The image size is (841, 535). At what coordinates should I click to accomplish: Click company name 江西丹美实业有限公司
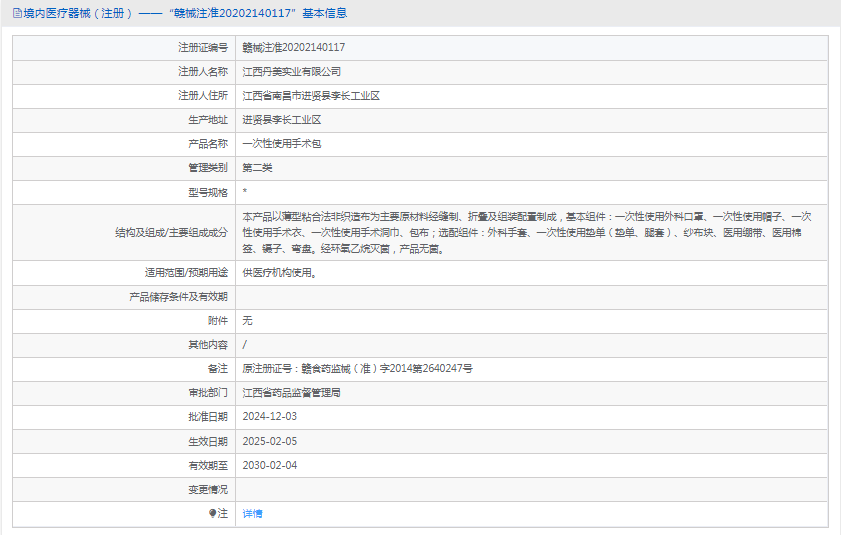tap(291, 72)
